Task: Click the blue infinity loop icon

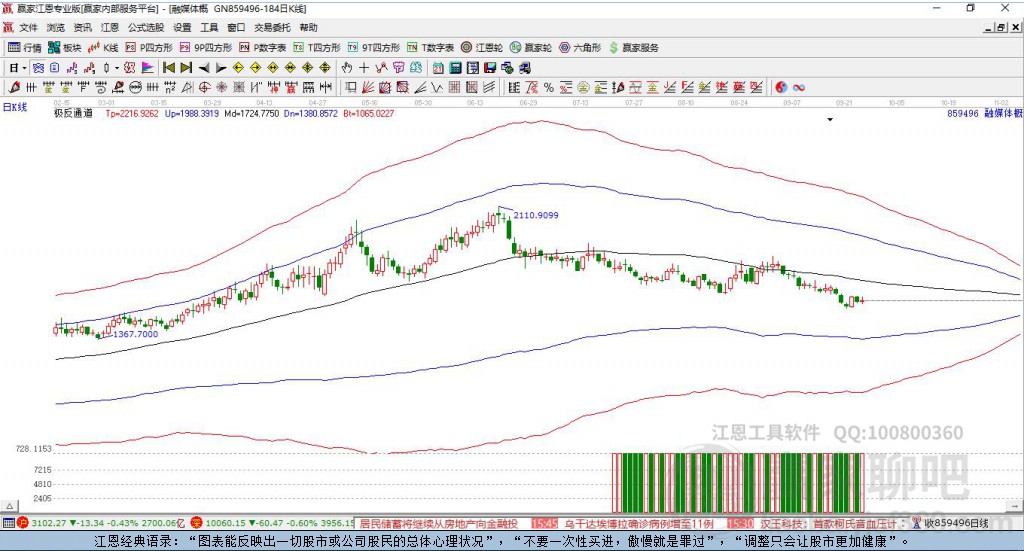Action: tap(799, 87)
